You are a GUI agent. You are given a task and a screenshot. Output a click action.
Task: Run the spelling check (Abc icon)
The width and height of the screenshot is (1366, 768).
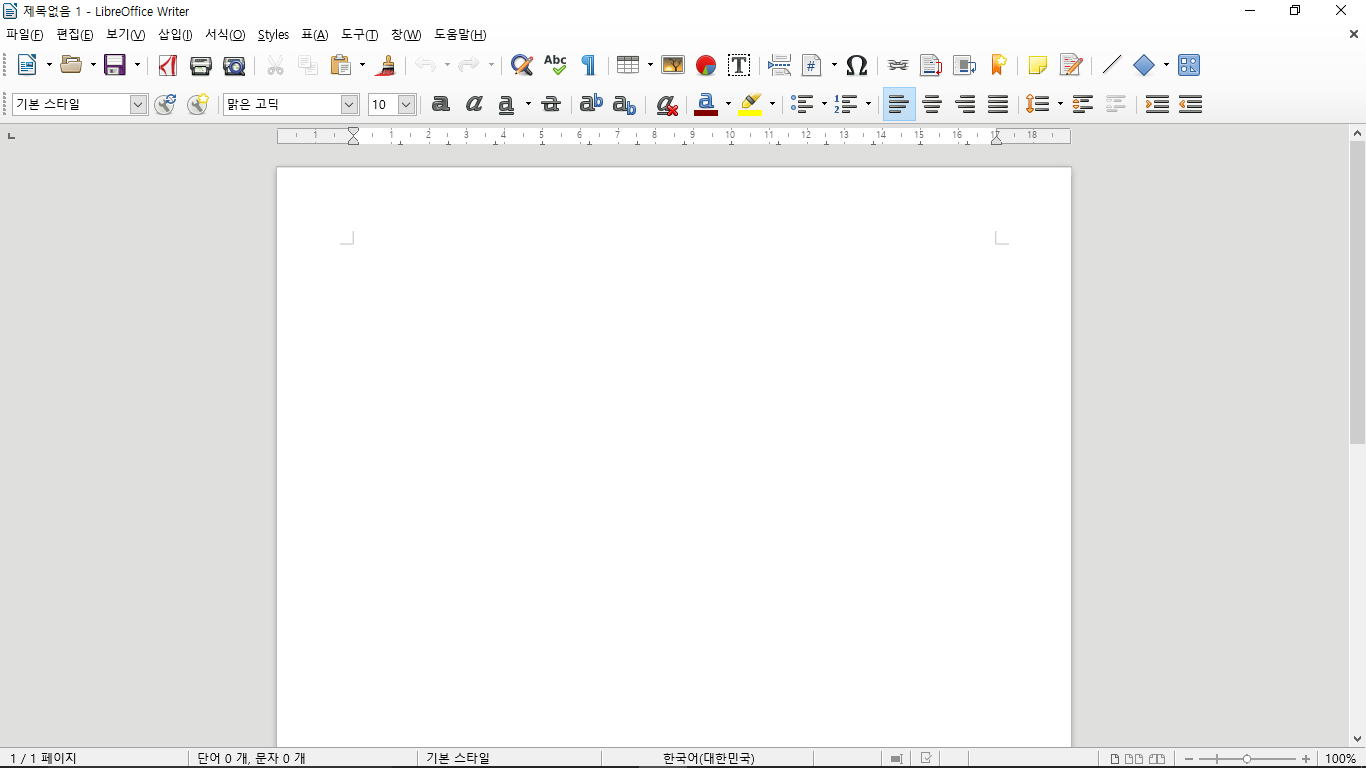[x=555, y=66]
